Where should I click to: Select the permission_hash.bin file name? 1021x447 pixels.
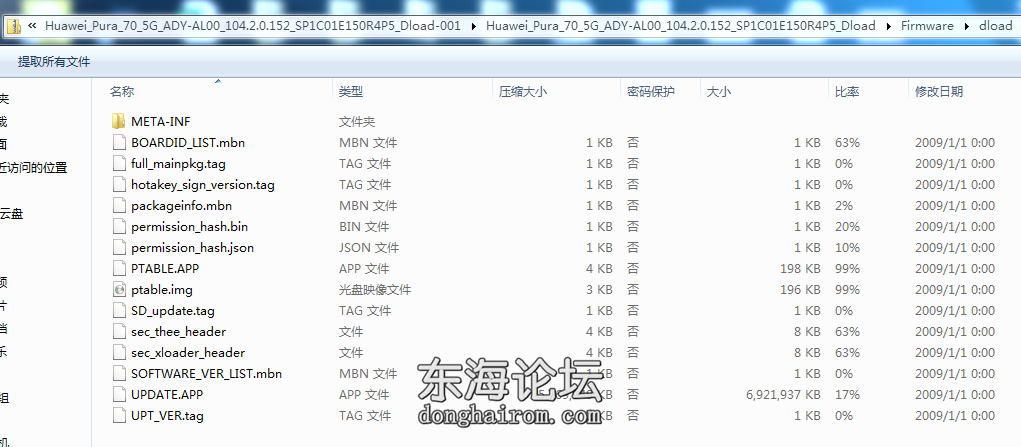coord(189,227)
